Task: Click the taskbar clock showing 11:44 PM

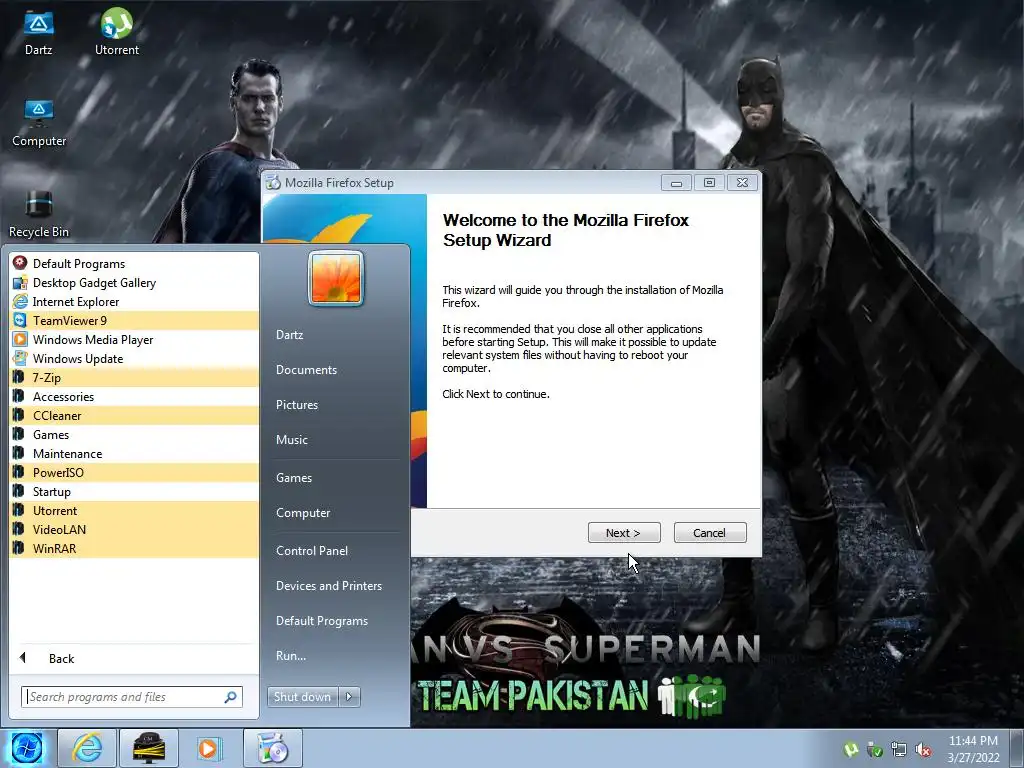Action: click(x=973, y=749)
